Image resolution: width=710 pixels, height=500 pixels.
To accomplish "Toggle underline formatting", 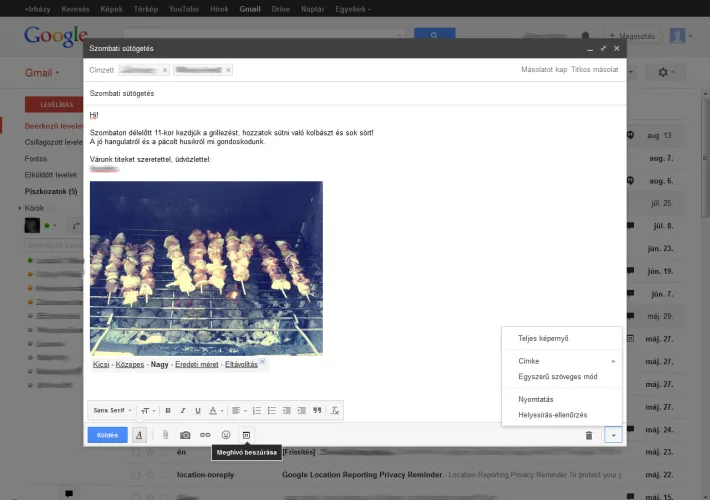I will pos(198,410).
